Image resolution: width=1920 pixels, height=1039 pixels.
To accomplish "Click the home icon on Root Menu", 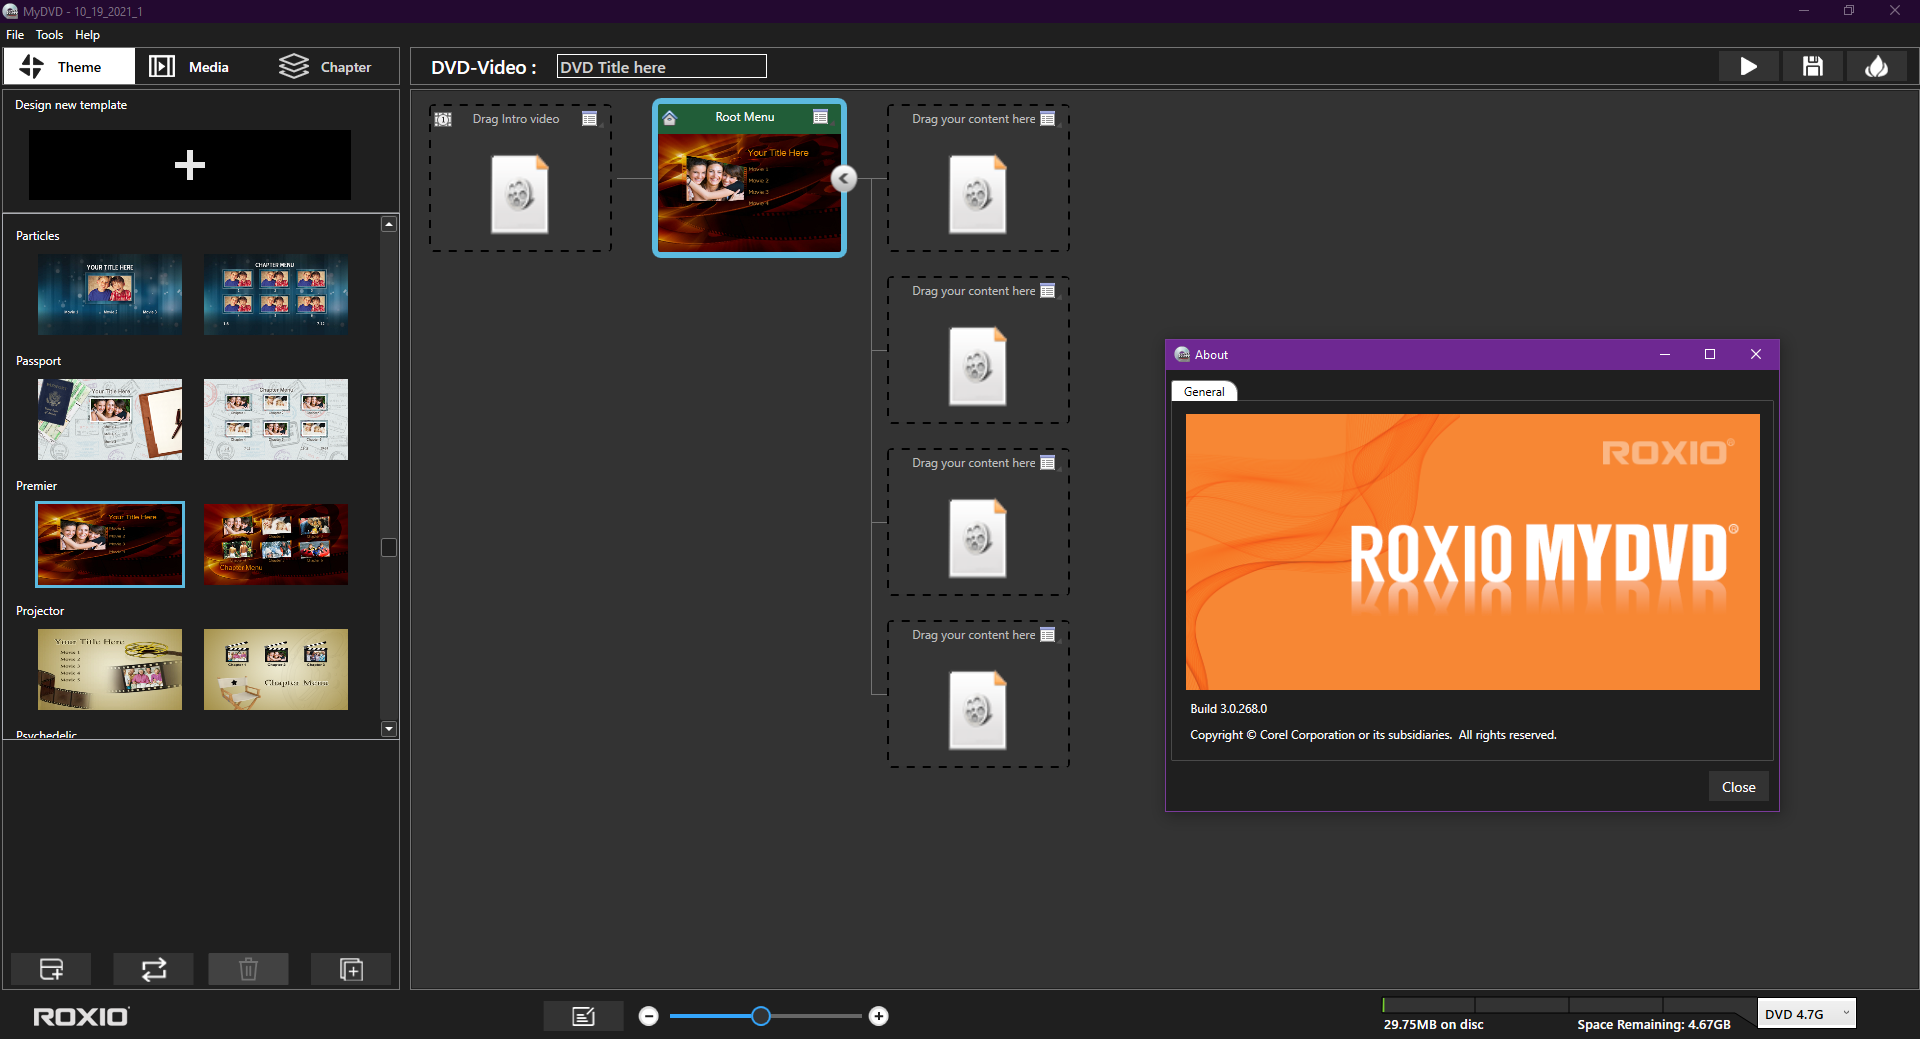I will coord(670,118).
